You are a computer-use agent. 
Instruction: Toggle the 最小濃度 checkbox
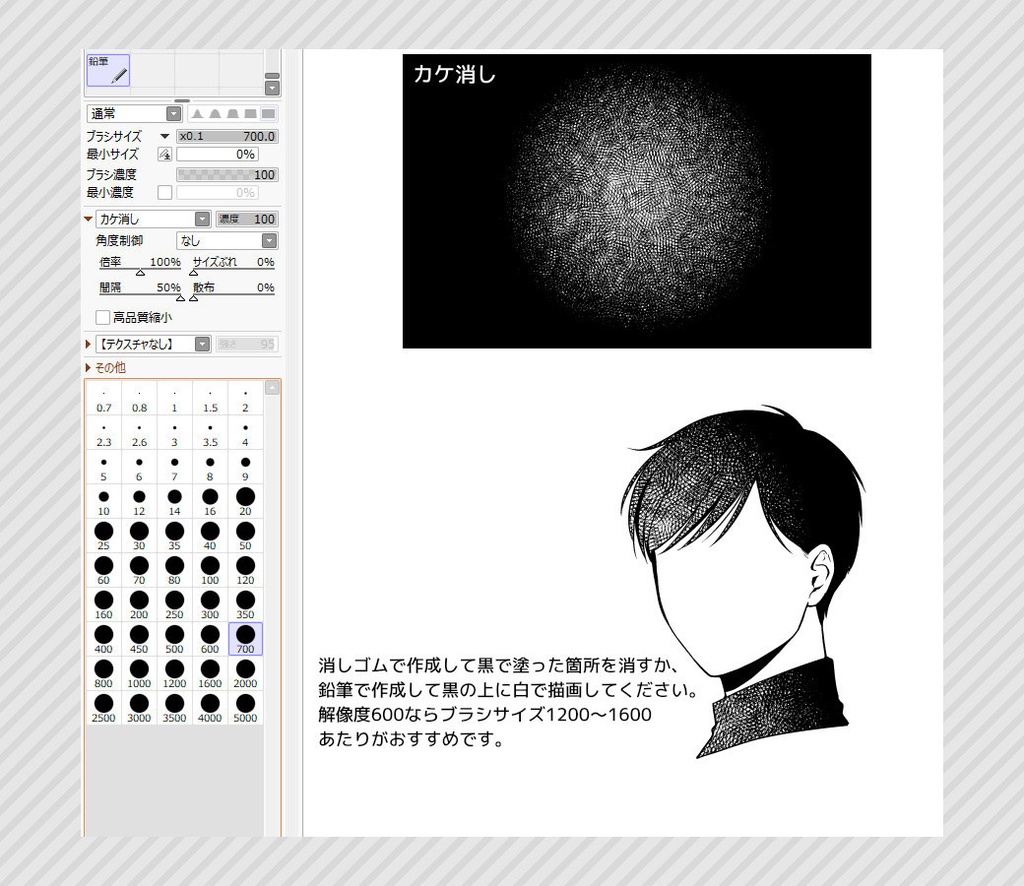pyautogui.click(x=165, y=192)
